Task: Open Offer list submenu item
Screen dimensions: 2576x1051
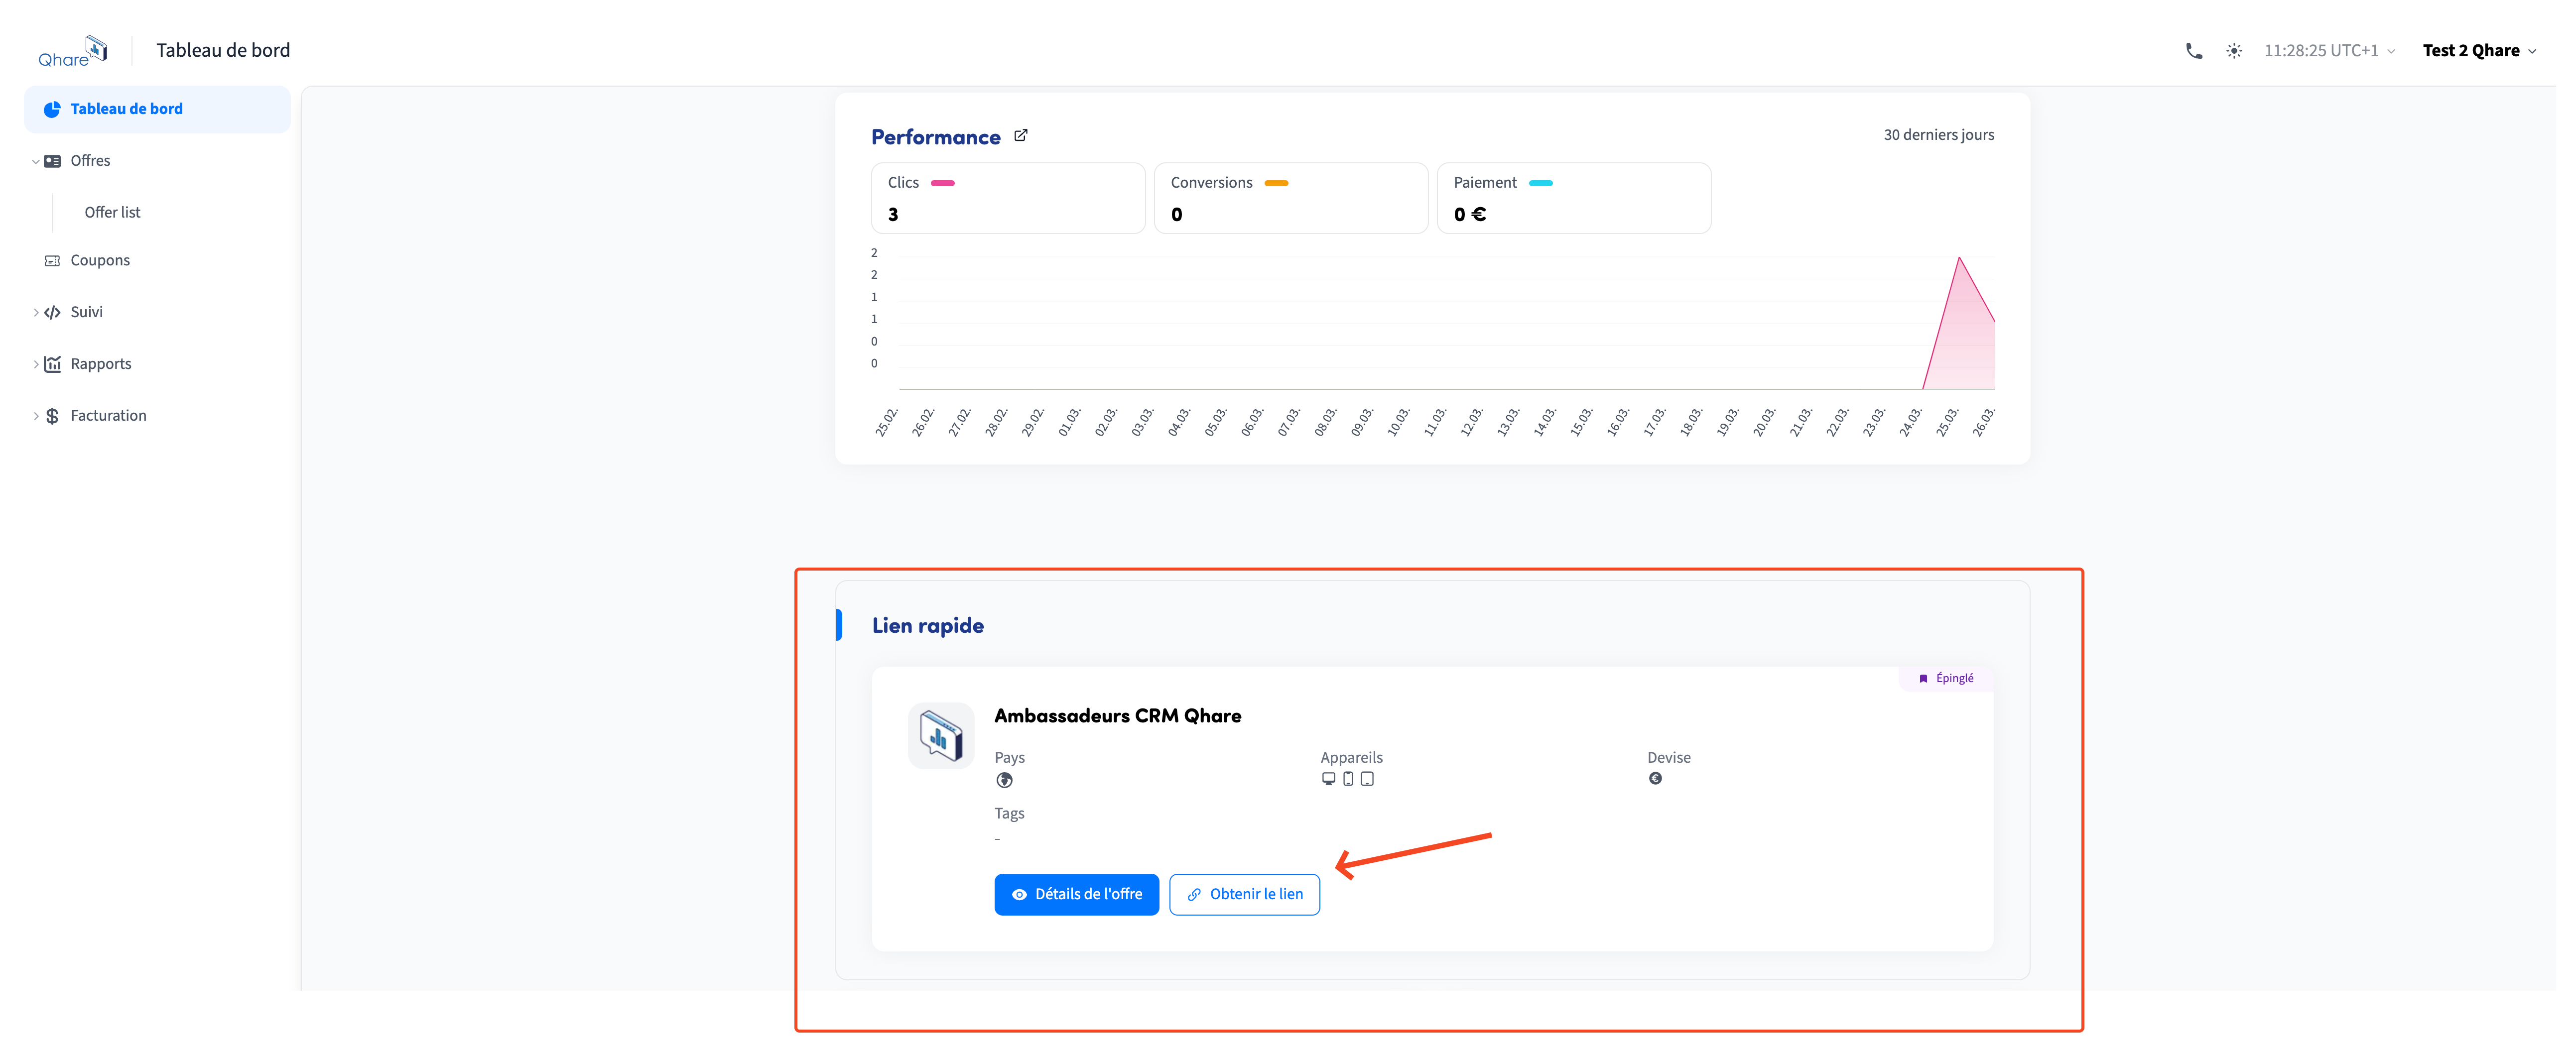Action: (x=112, y=212)
